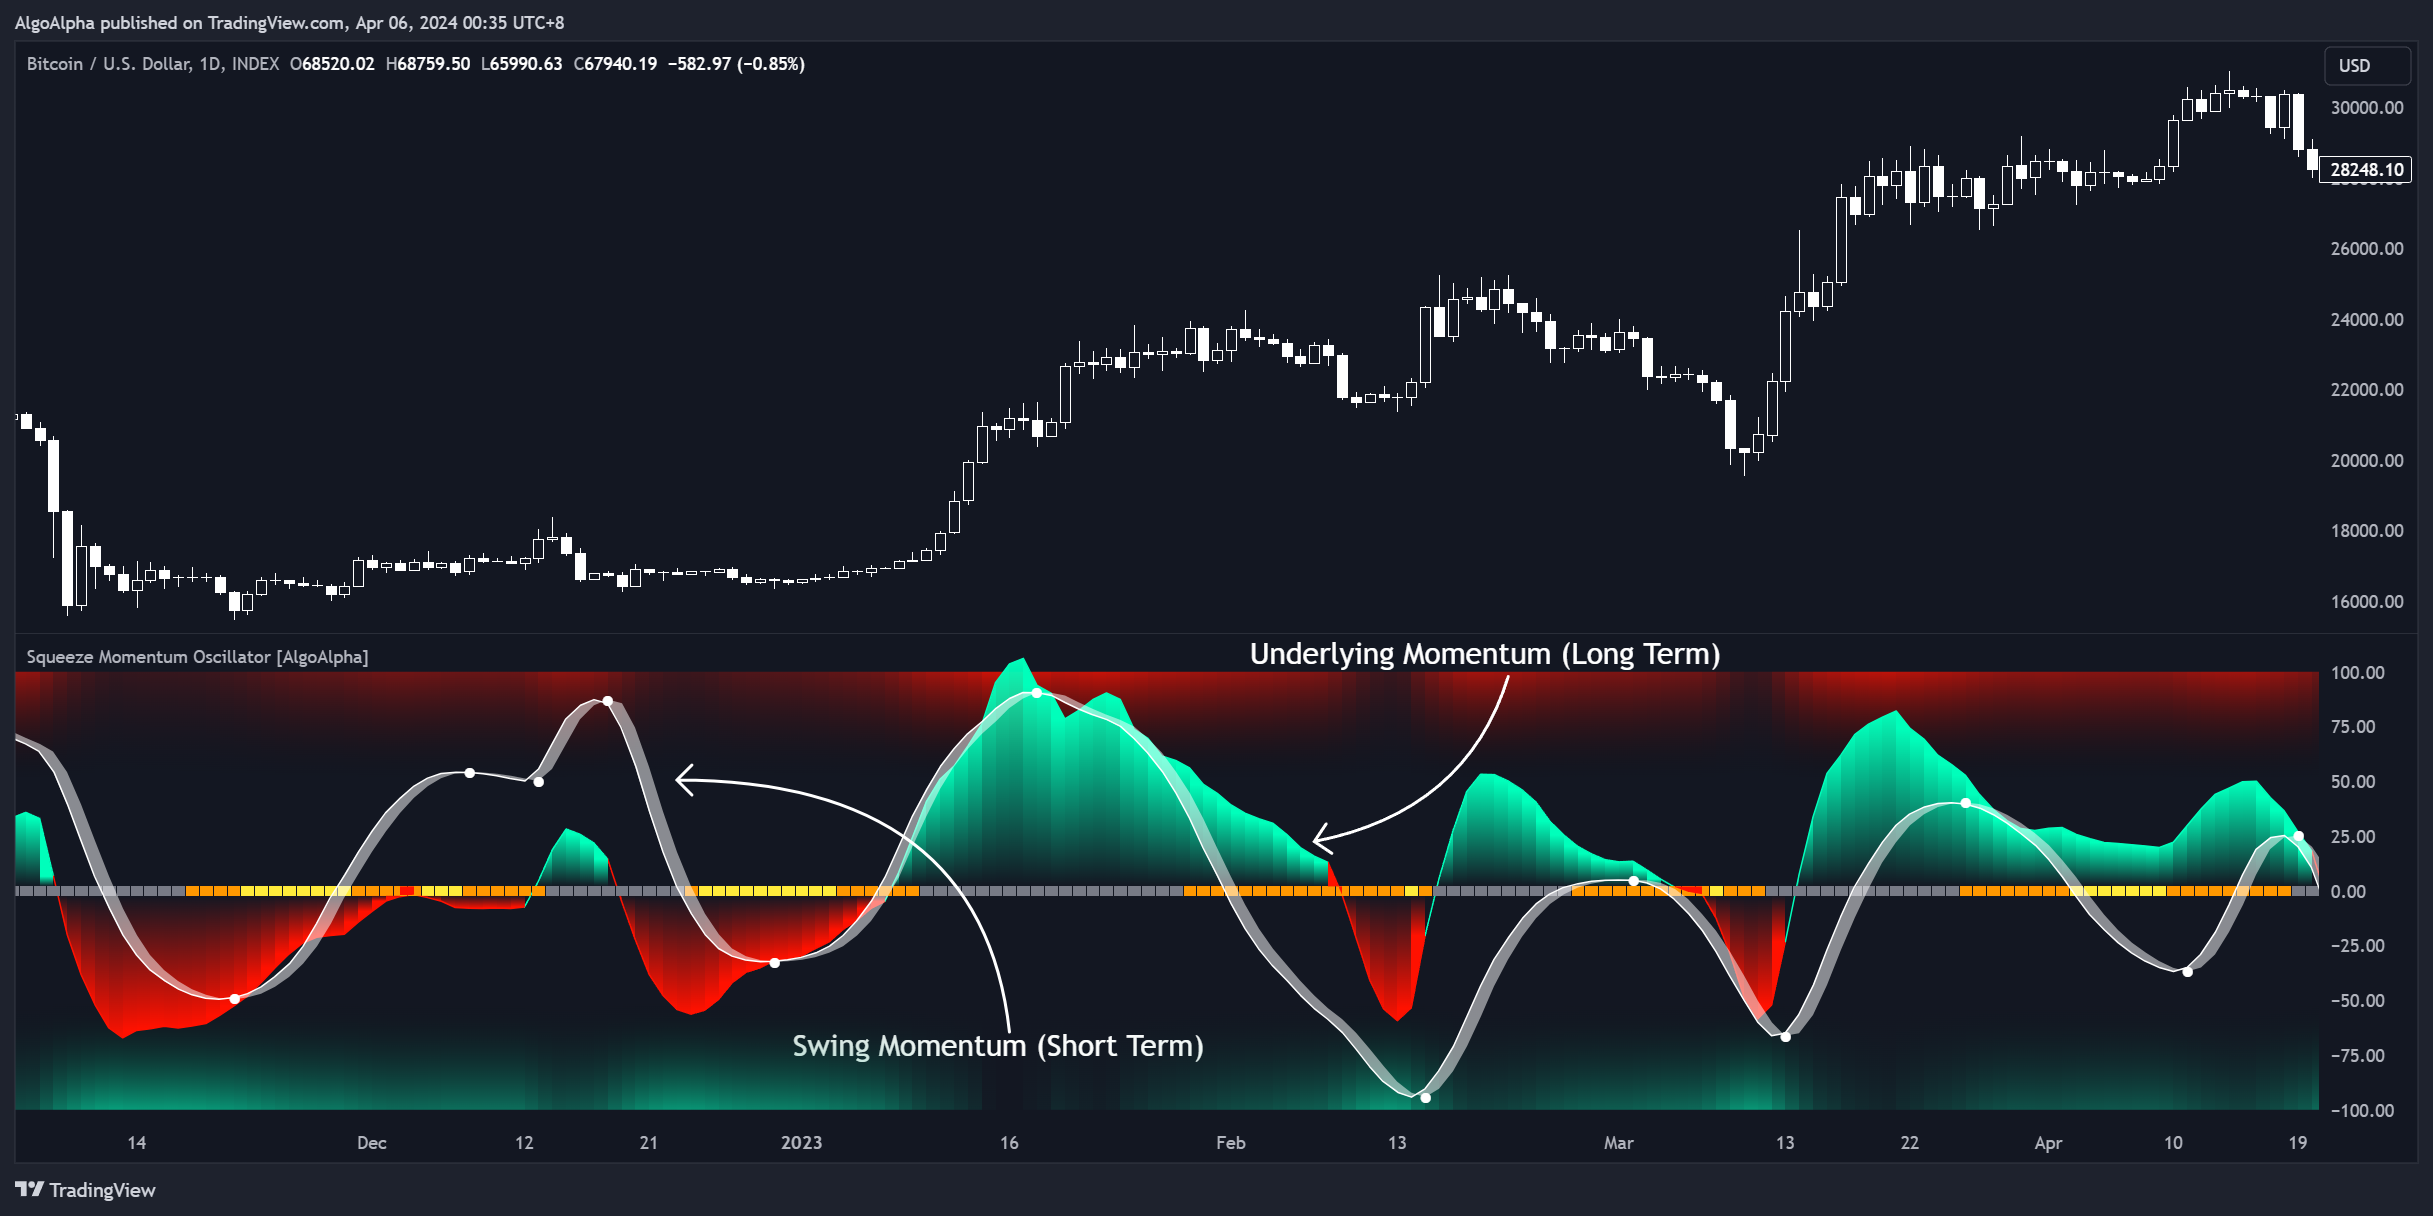The width and height of the screenshot is (2433, 1216).
Task: Click the 22000.00 price axis label
Action: coord(2367,390)
